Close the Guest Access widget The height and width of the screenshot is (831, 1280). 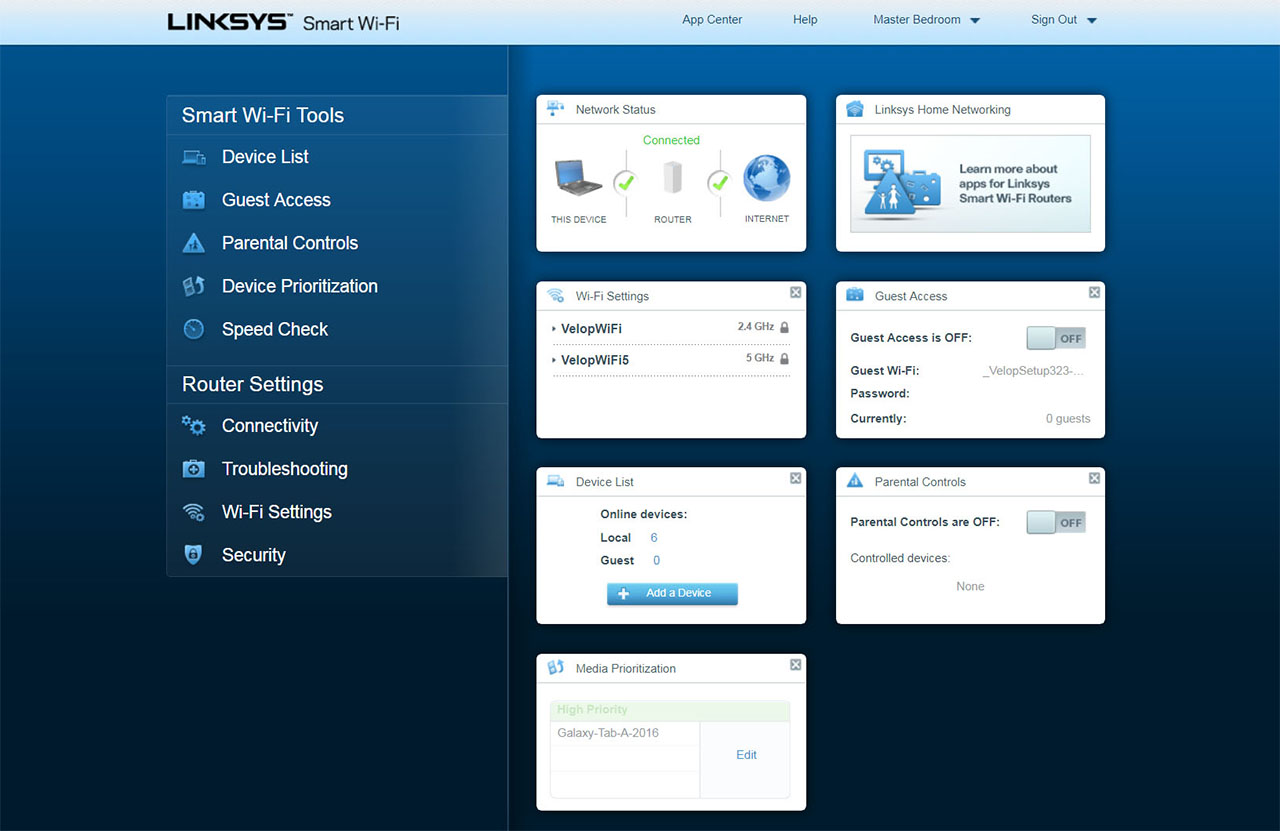coord(1094,292)
